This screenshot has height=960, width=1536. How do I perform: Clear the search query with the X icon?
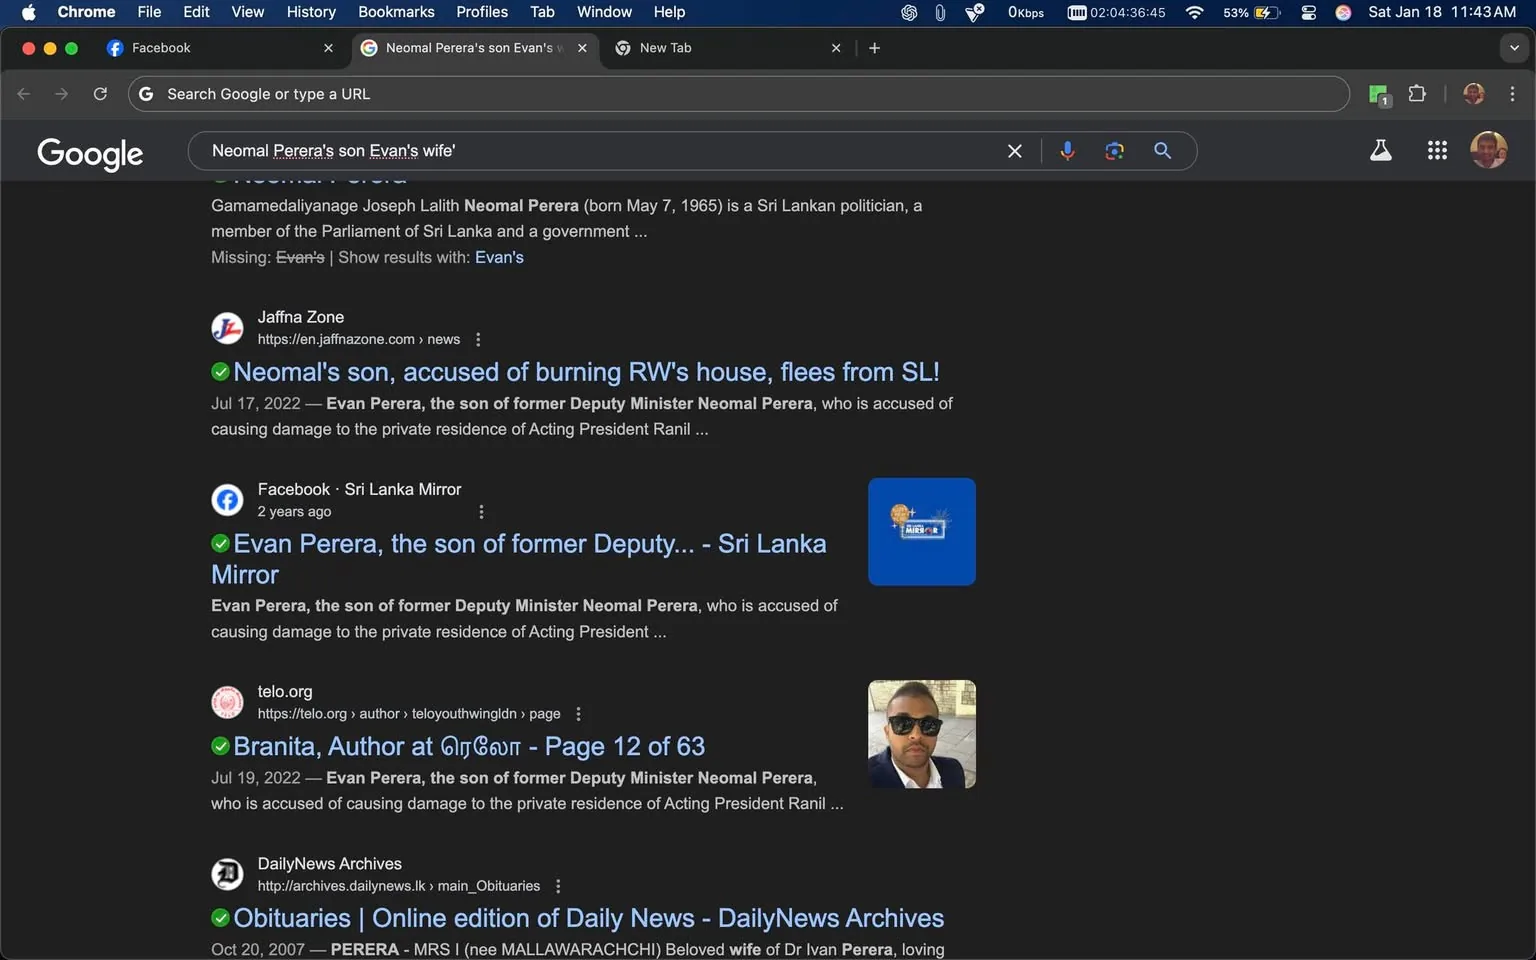click(x=1014, y=150)
